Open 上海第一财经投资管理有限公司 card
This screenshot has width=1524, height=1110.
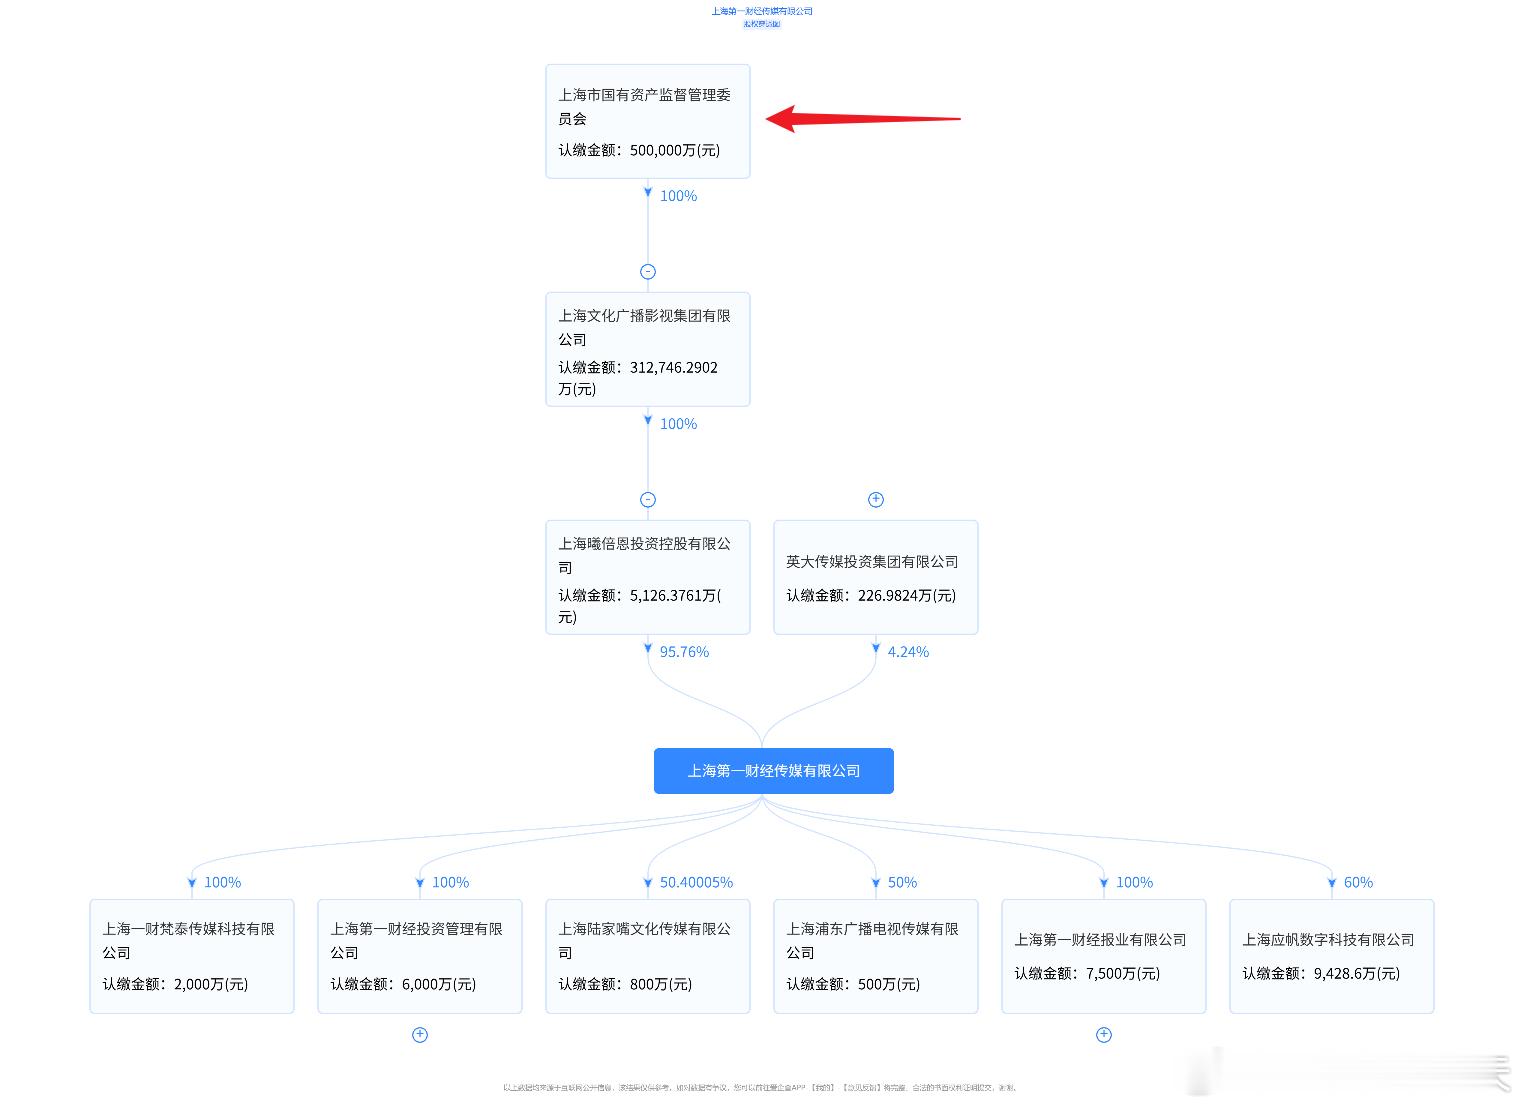pos(420,957)
